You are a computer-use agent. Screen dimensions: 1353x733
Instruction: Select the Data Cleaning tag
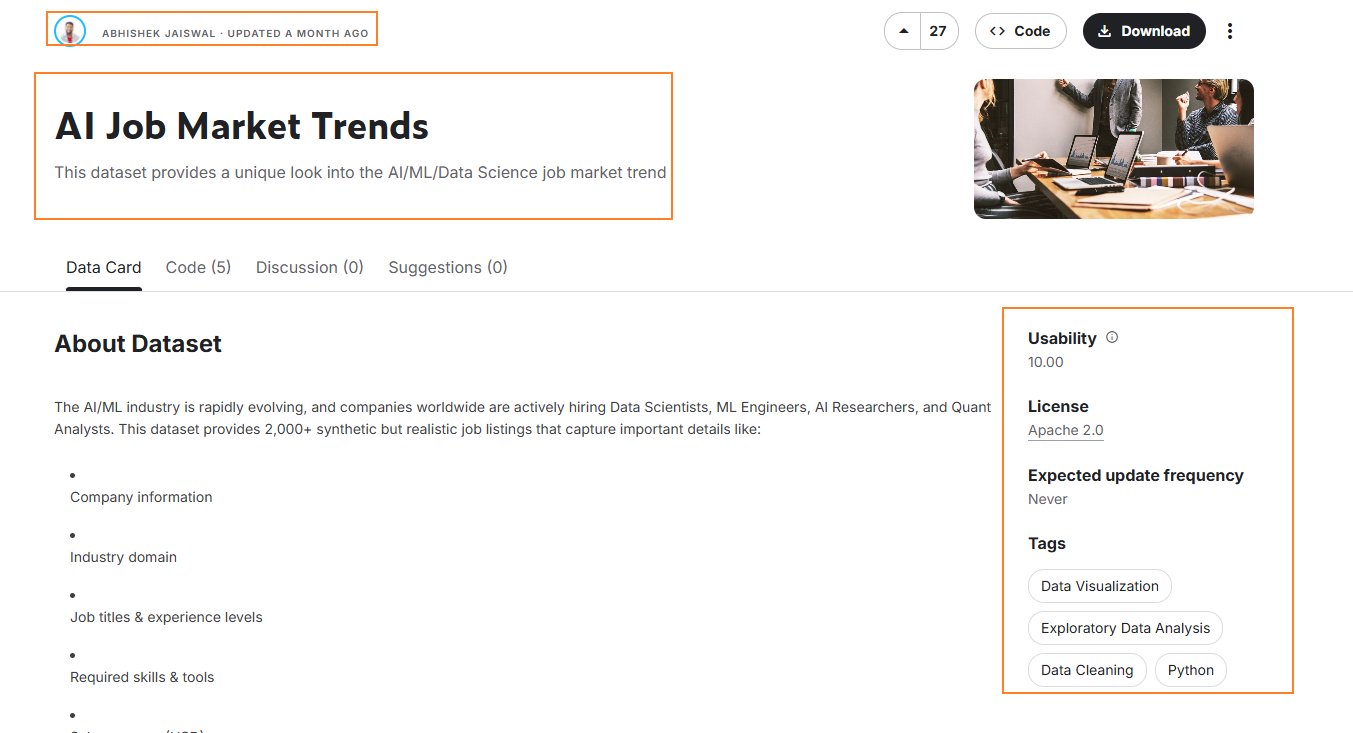[x=1087, y=670]
